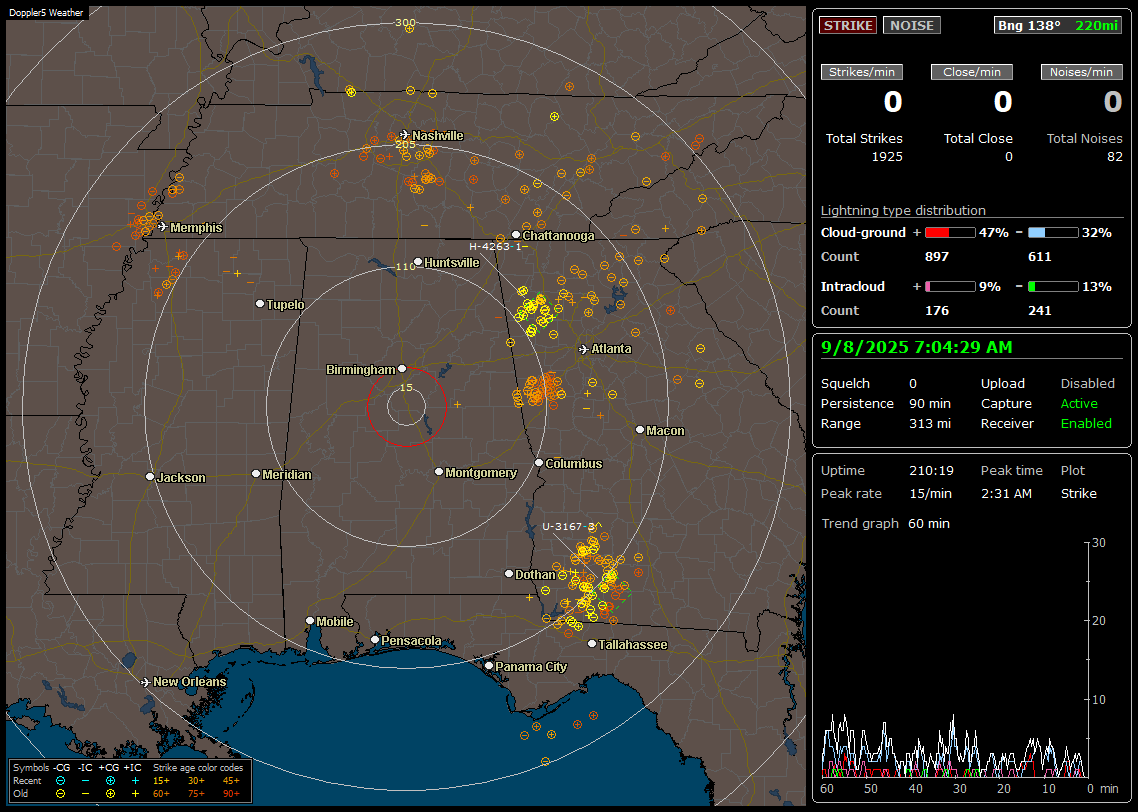The image size is (1138, 812).
Task: Click the Close/min header button
Action: (x=972, y=72)
